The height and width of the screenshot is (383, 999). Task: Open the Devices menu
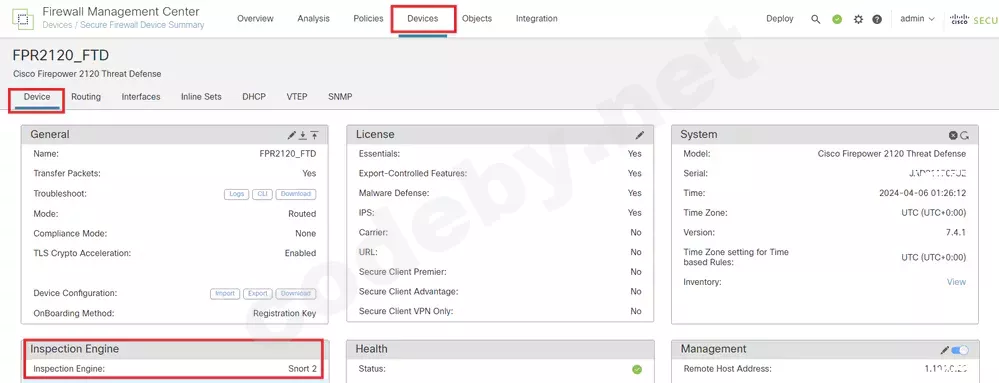pyautogui.click(x=423, y=18)
